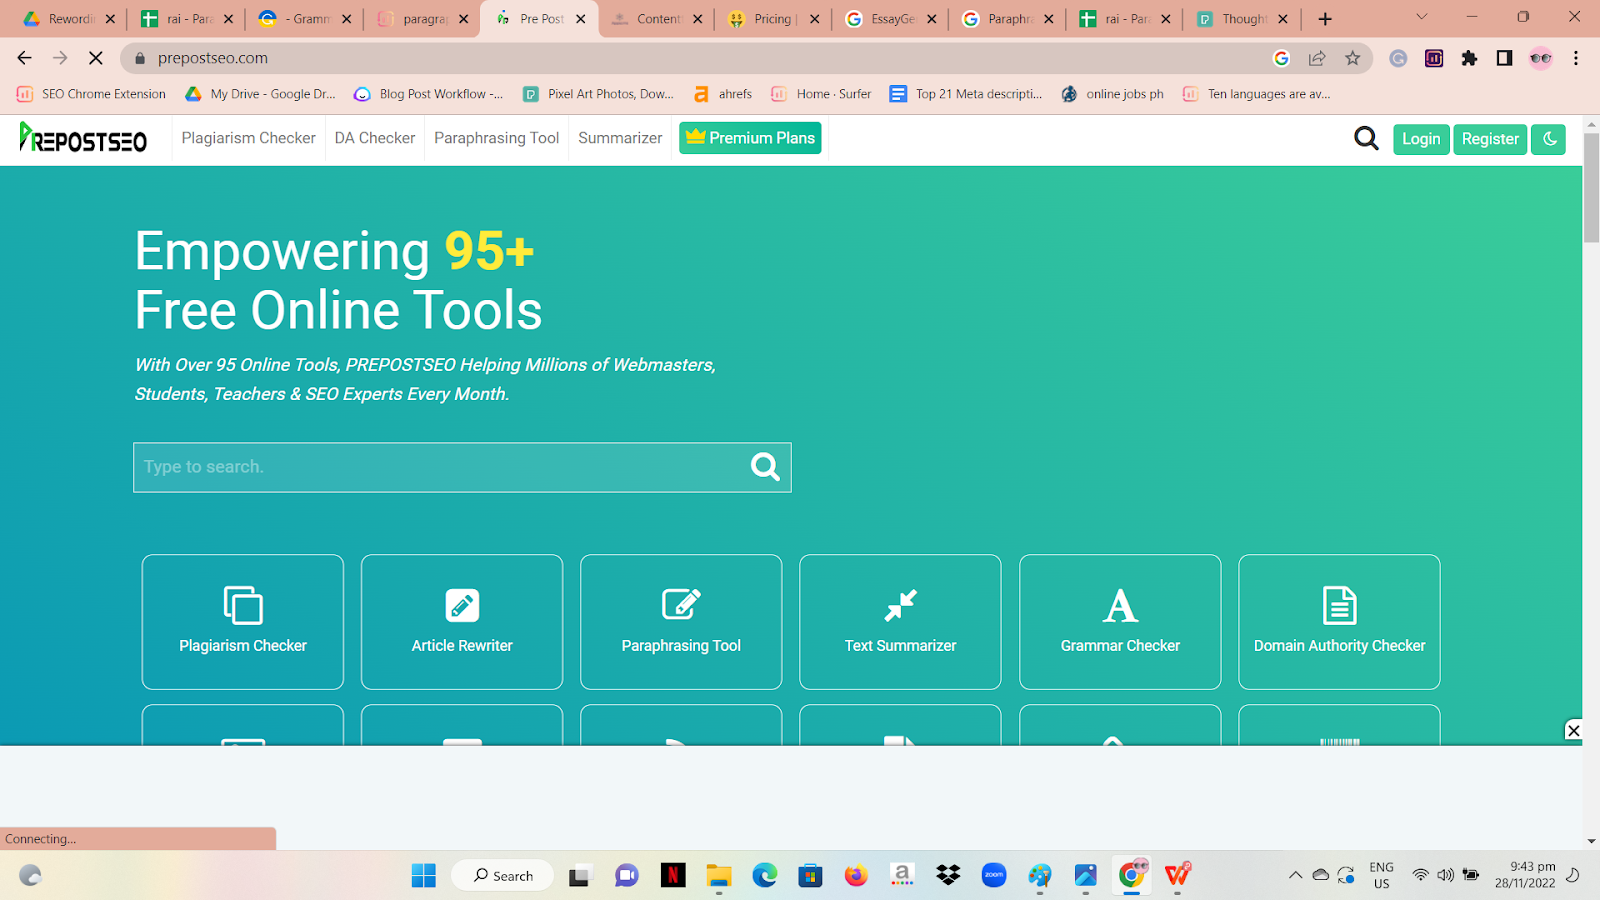This screenshot has width=1600, height=900.
Task: Switch to the Pricing browser tab
Action: [x=774, y=19]
